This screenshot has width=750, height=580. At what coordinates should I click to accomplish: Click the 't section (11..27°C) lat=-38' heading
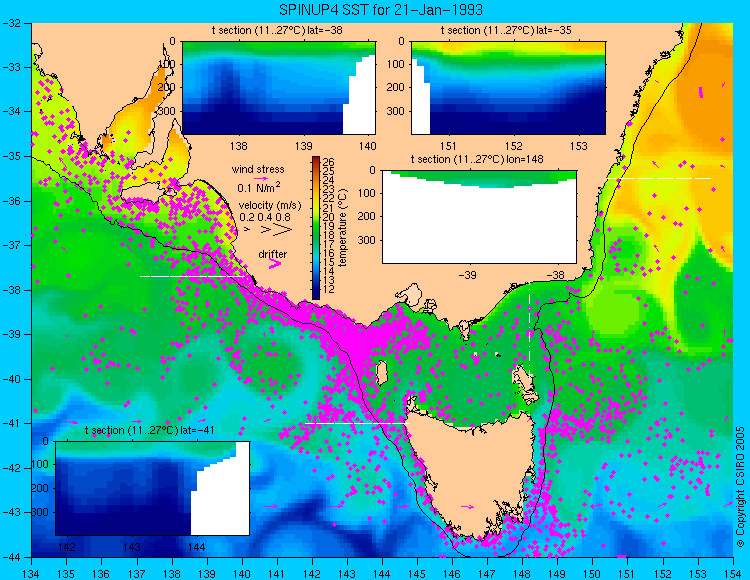tap(277, 31)
